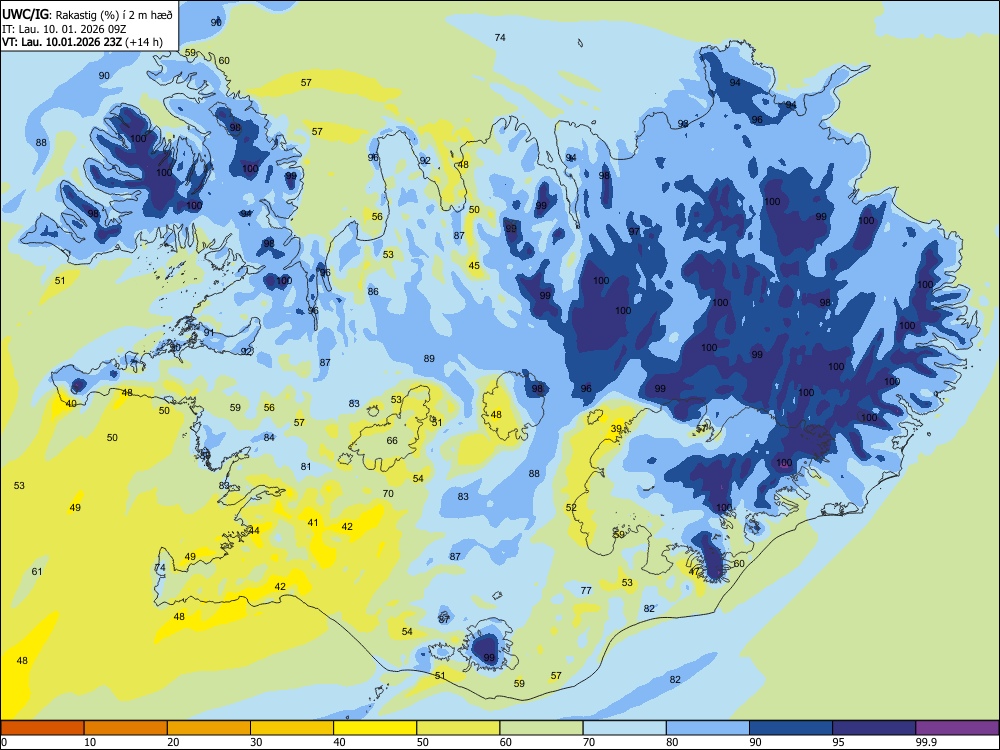Click the humidity value 84 on the map
This screenshot has width=1000, height=750.
pos(269,438)
